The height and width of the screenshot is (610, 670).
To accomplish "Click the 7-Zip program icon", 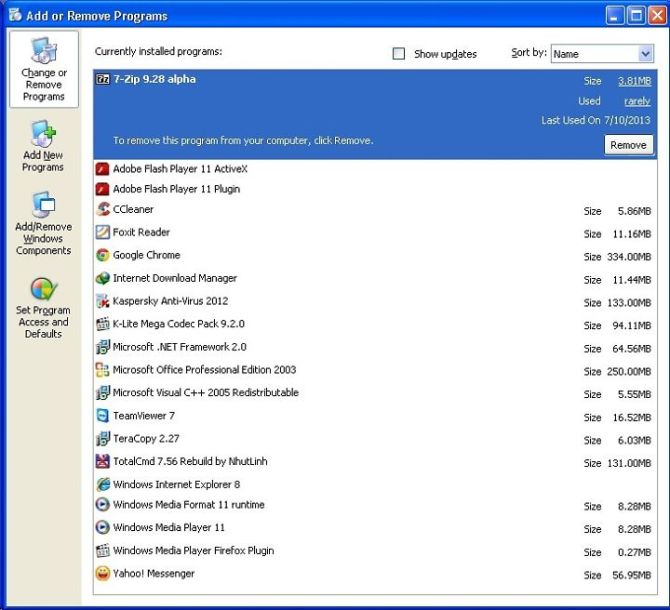I will click(x=103, y=79).
